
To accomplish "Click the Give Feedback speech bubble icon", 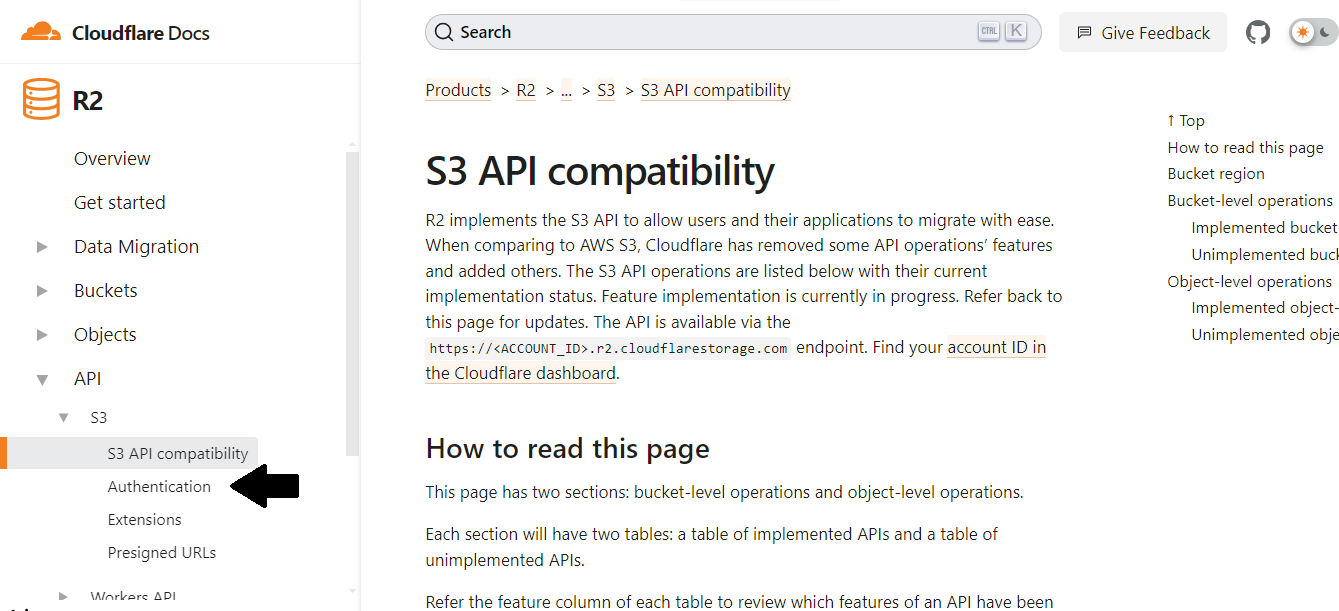I will pyautogui.click(x=1084, y=32).
